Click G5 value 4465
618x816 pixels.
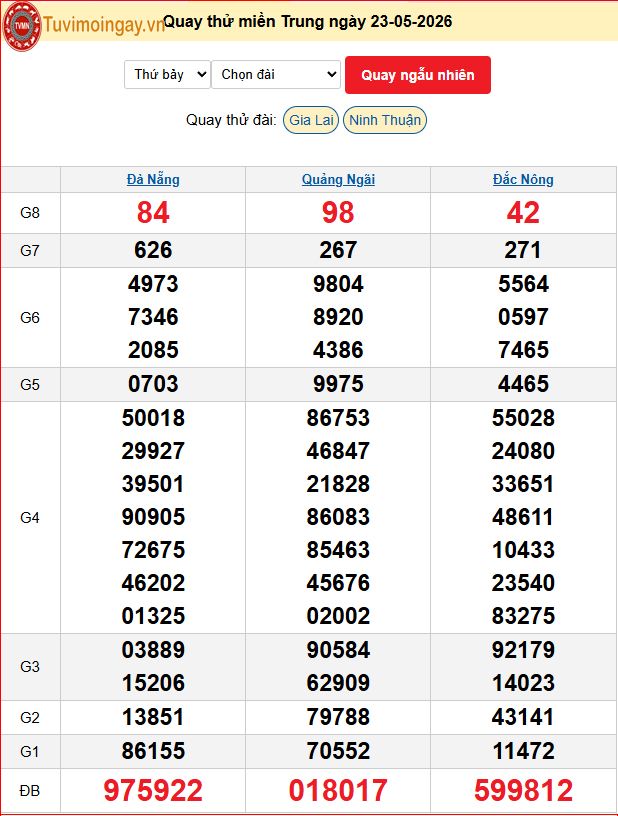tap(523, 384)
